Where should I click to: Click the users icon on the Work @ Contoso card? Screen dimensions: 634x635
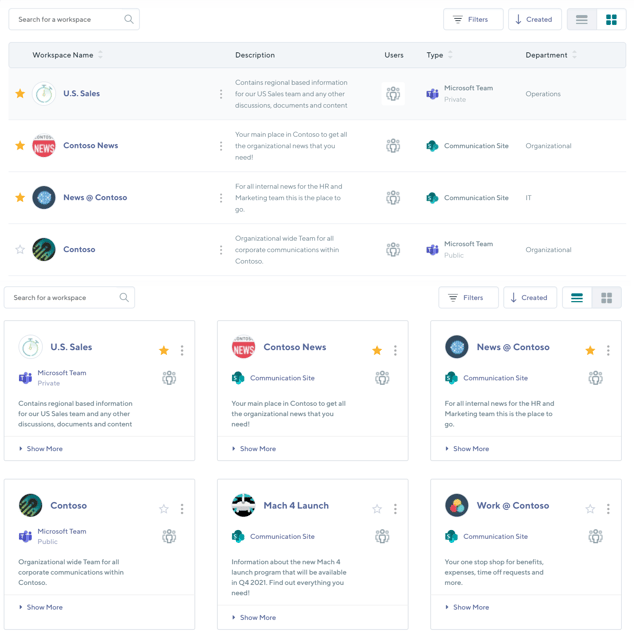tap(595, 537)
